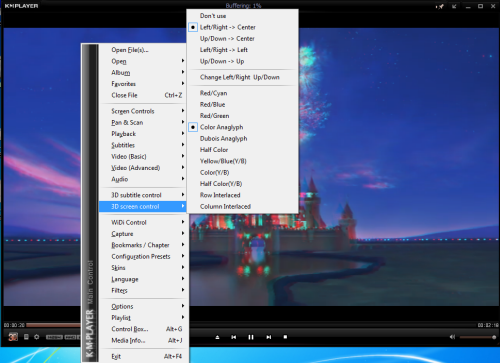Click the total duration time display

click(x=488, y=325)
